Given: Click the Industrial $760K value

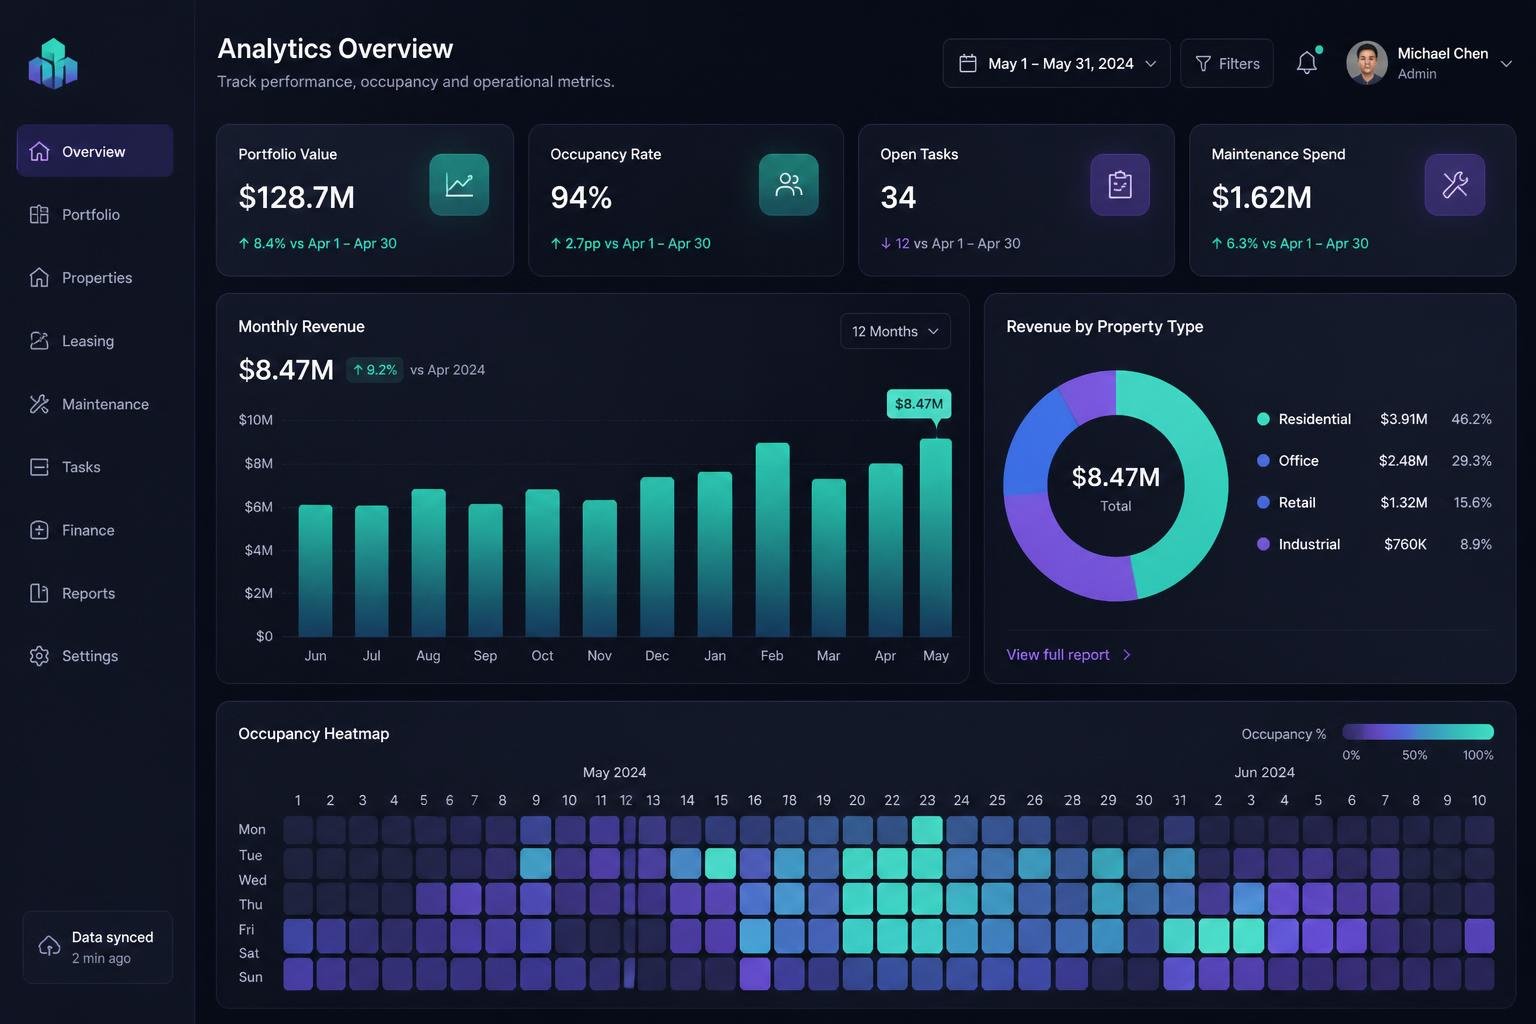Looking at the screenshot, I should (x=1405, y=544).
